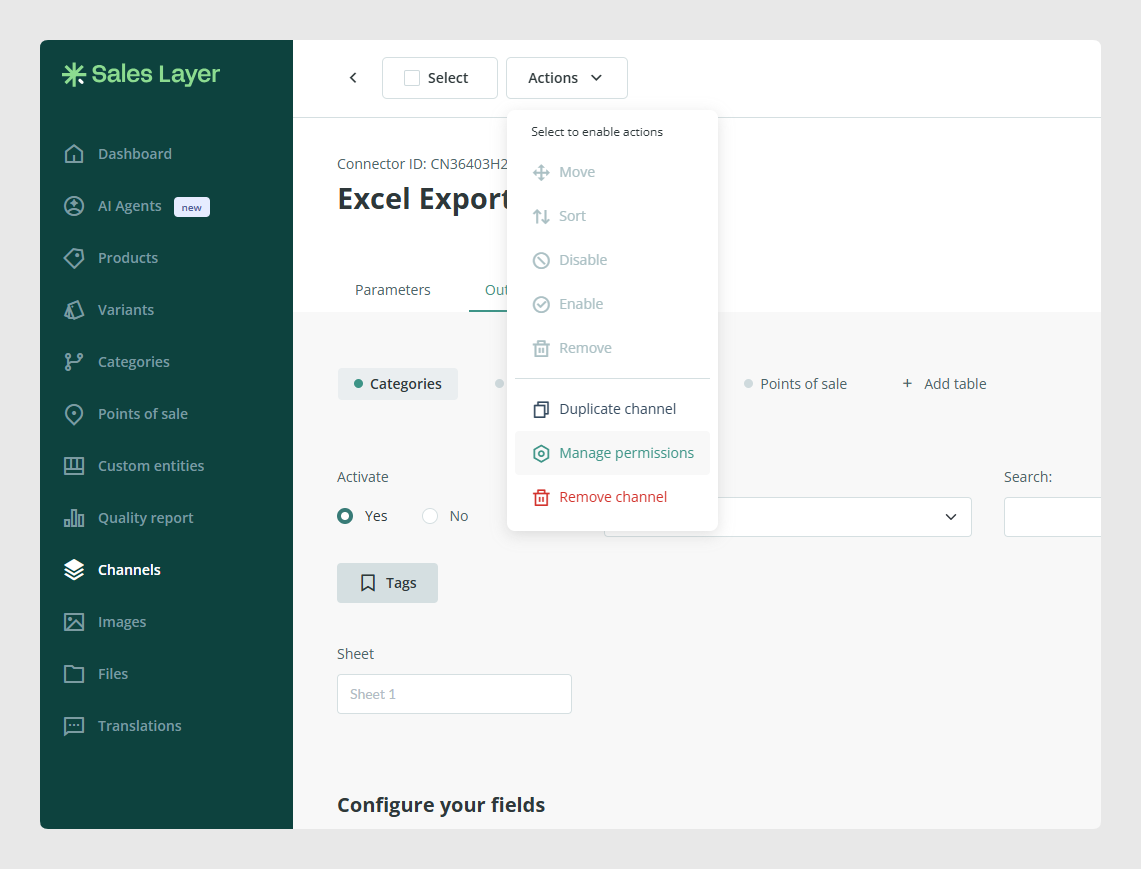Click the Products tag icon
Viewport: 1141px width, 869px height.
tap(73, 258)
